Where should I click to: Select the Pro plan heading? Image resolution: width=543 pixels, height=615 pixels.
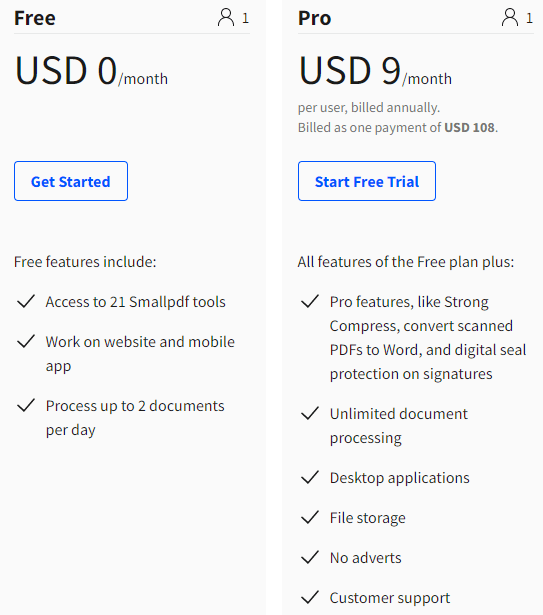315,18
